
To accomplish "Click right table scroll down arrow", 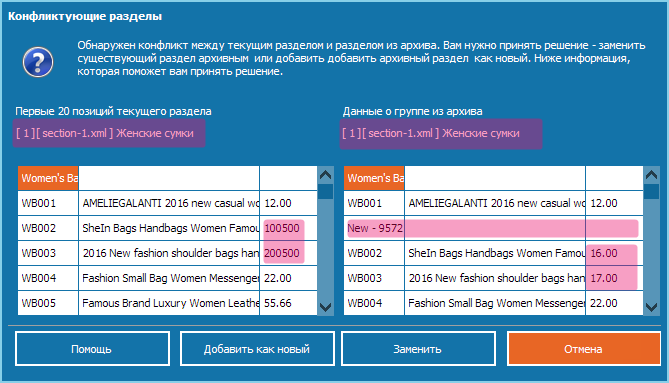I will click(x=652, y=307).
